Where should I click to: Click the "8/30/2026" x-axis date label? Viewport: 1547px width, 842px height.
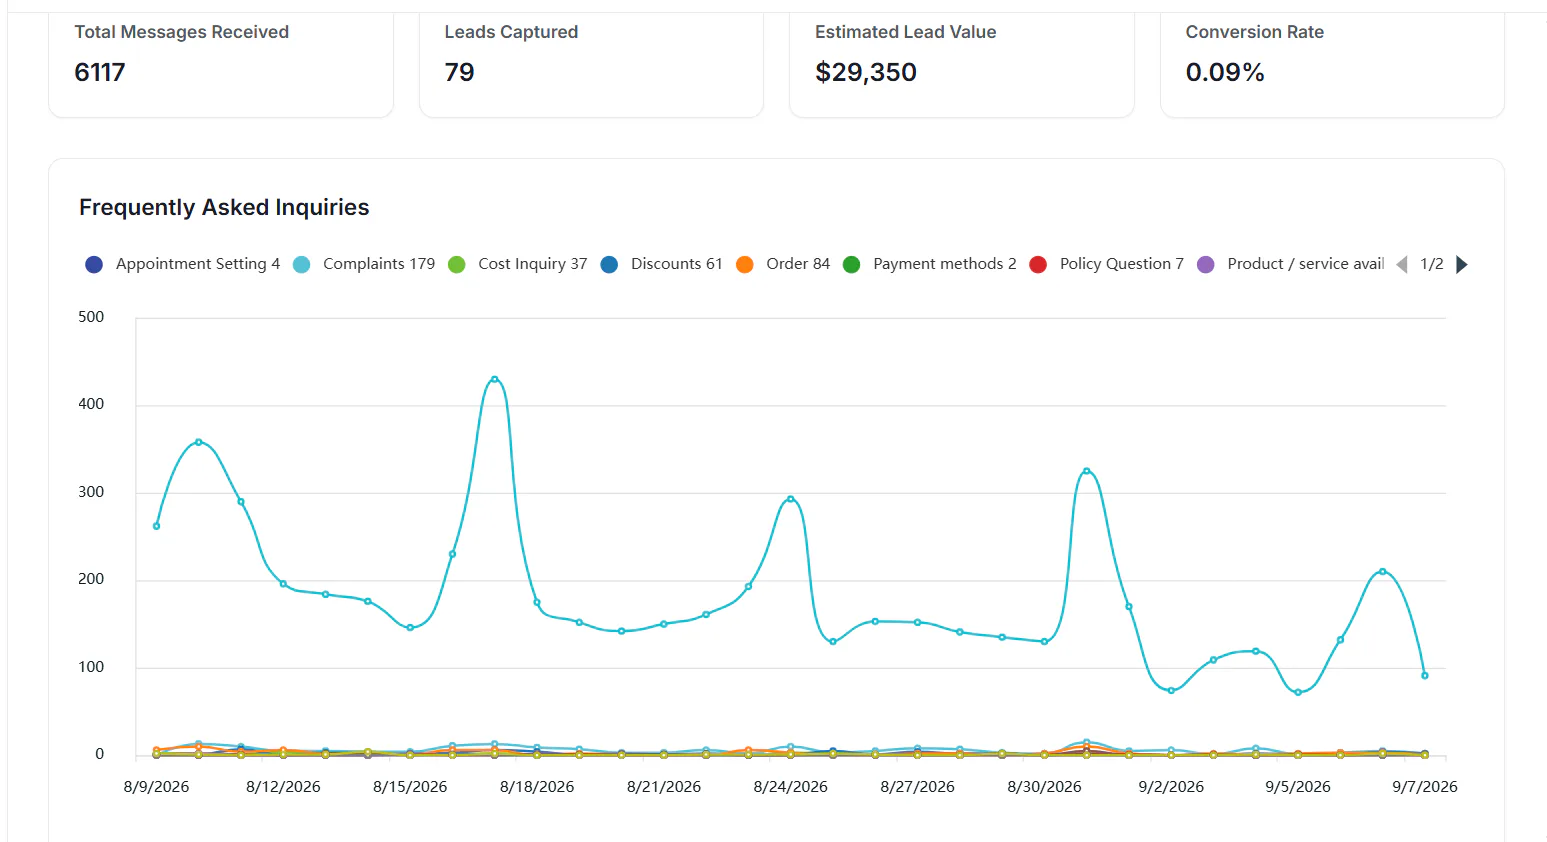(1045, 787)
